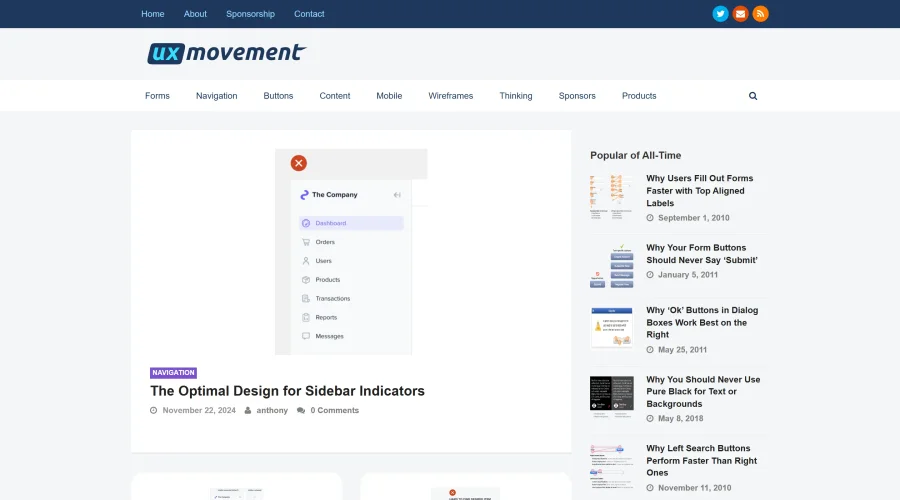This screenshot has width=900, height=500.
Task: Select the Navigation menu item
Action: pos(216,96)
